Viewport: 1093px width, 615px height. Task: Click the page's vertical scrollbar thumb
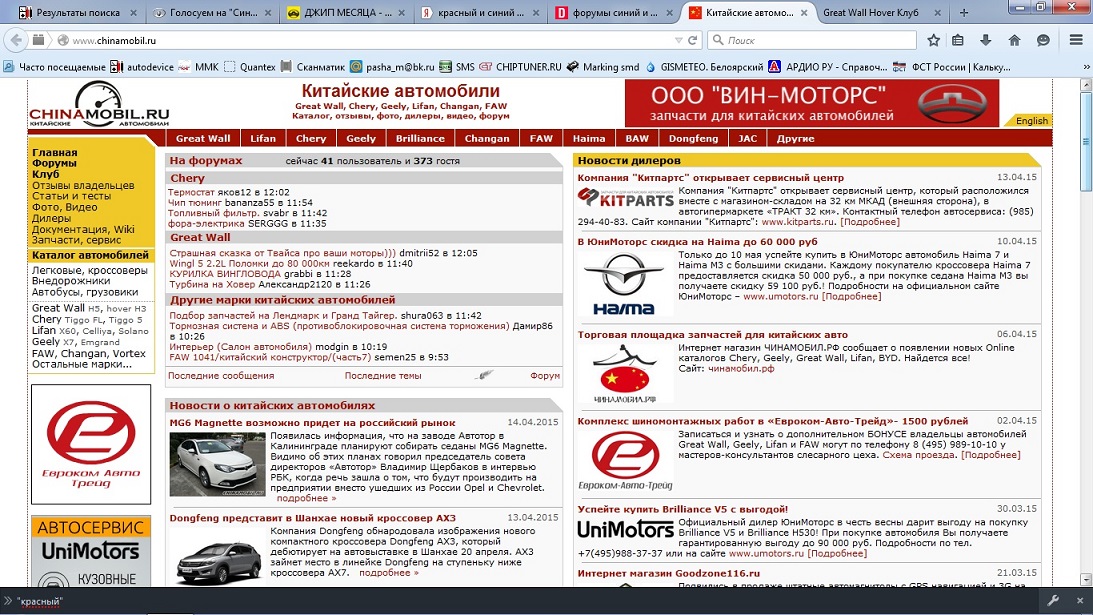(x=1085, y=142)
